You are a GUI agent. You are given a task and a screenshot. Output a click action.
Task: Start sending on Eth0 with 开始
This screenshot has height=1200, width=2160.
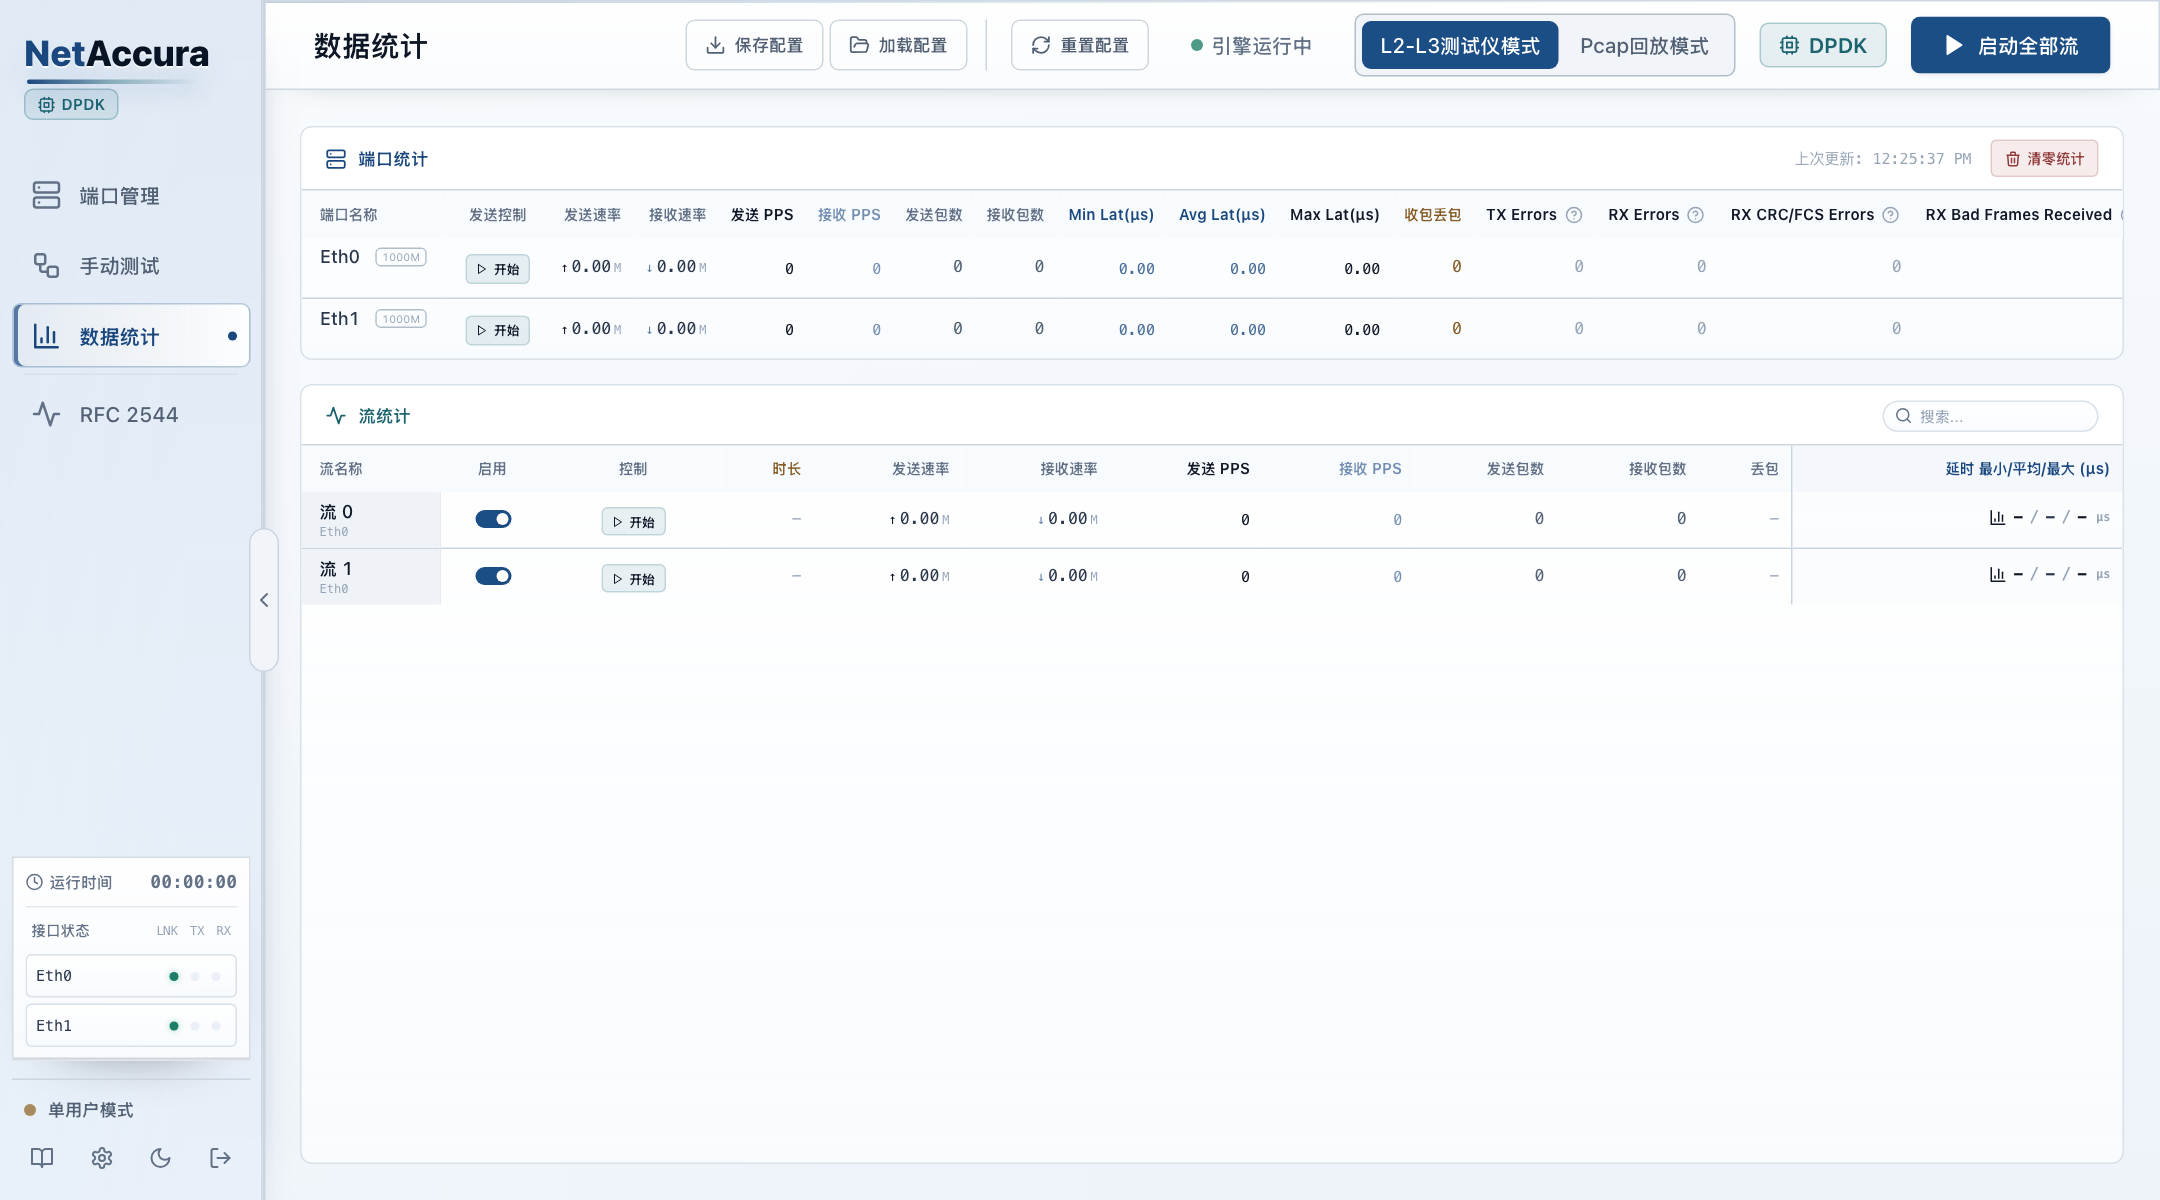[x=497, y=269]
